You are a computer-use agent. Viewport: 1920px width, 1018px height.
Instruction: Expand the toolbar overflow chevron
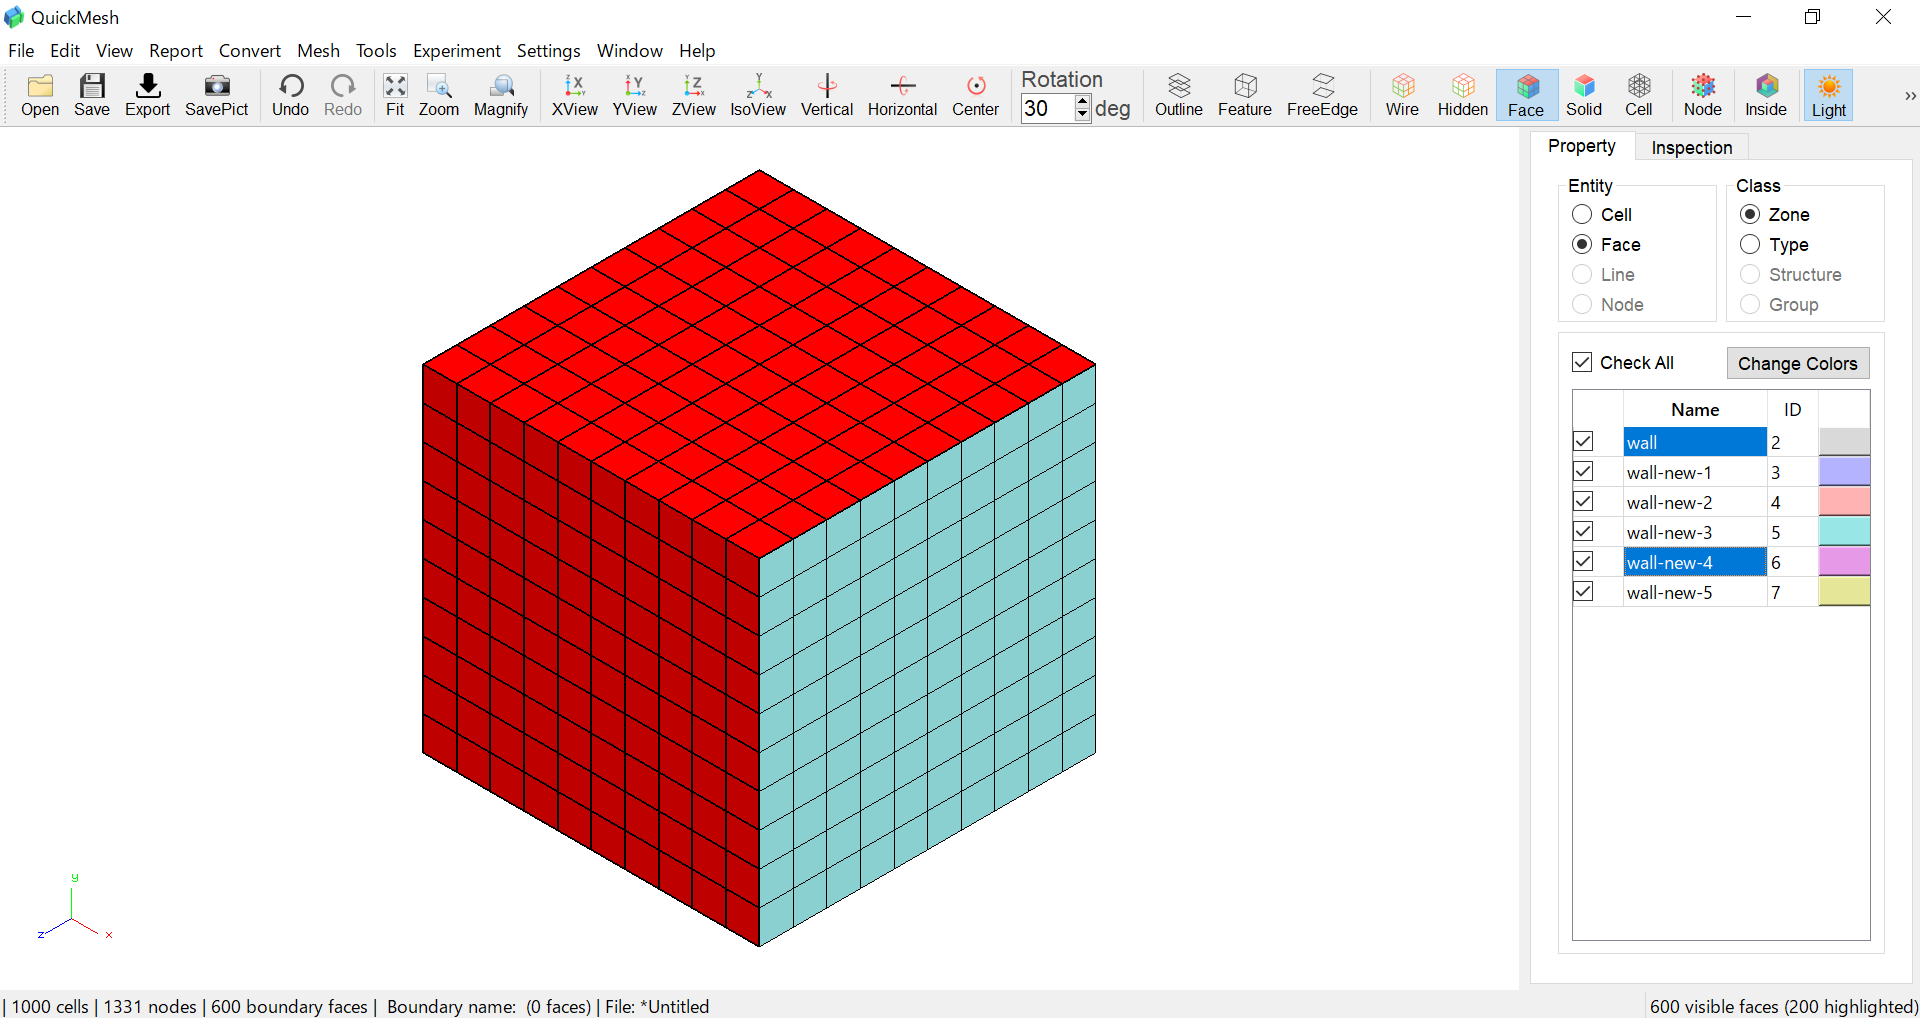[x=1910, y=96]
